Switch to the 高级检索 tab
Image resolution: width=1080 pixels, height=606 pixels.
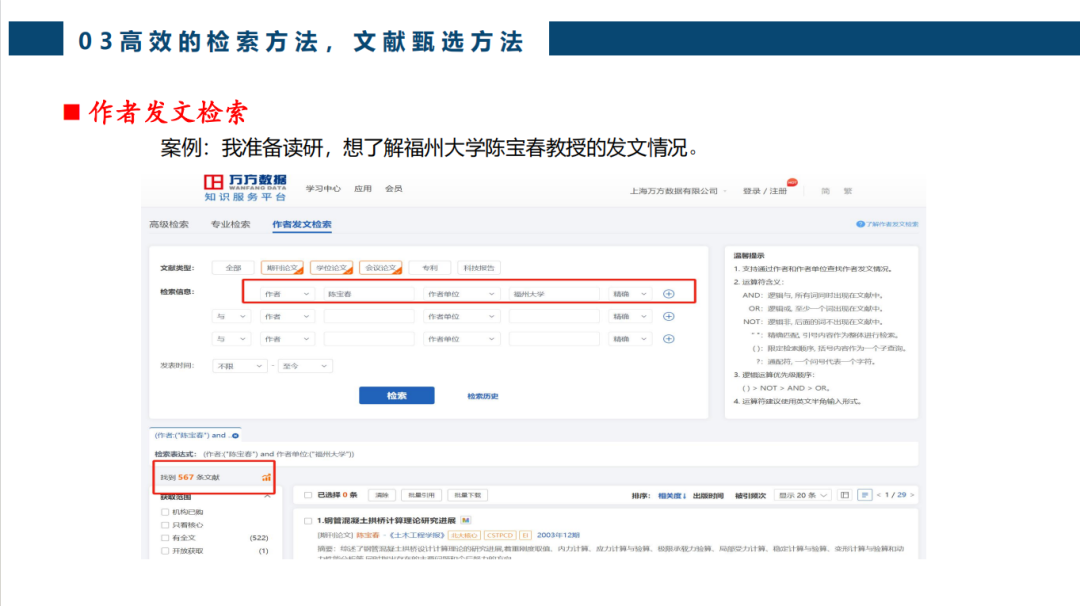pos(168,225)
